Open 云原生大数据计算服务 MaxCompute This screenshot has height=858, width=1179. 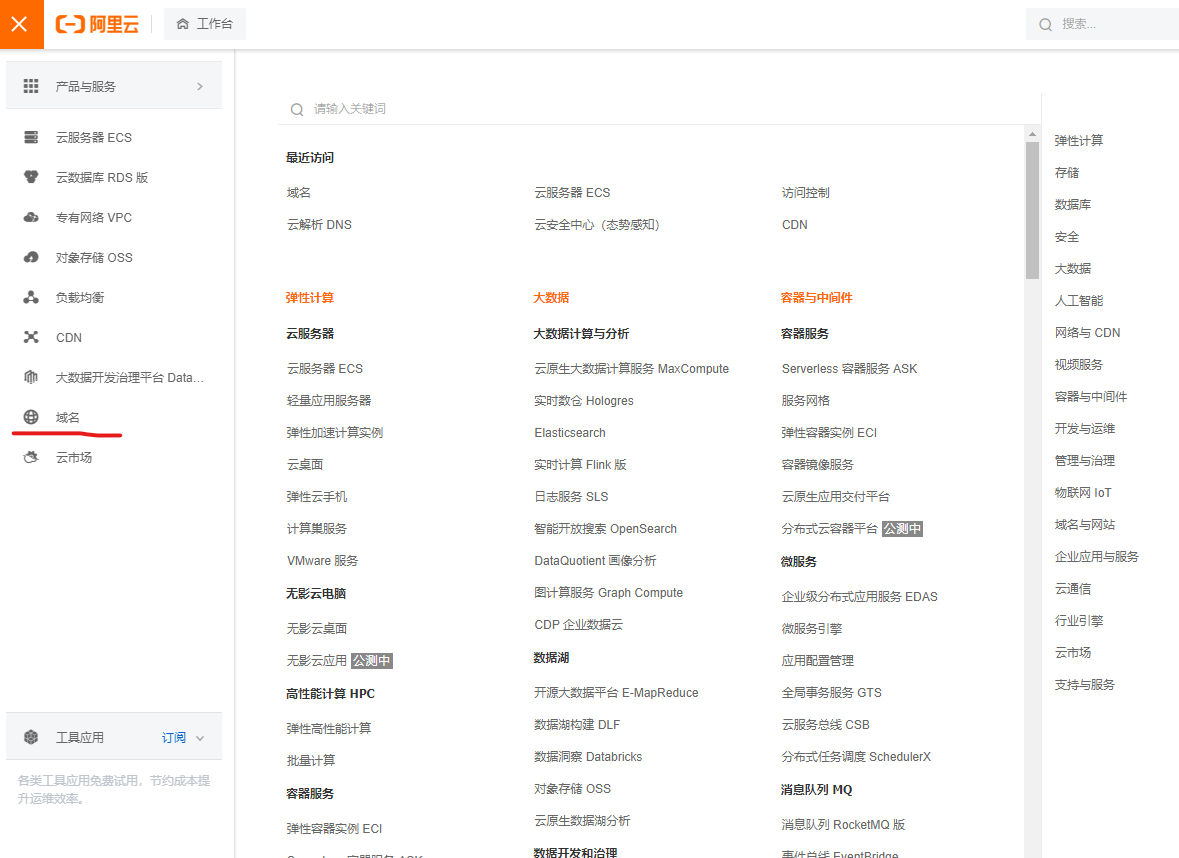click(x=632, y=368)
